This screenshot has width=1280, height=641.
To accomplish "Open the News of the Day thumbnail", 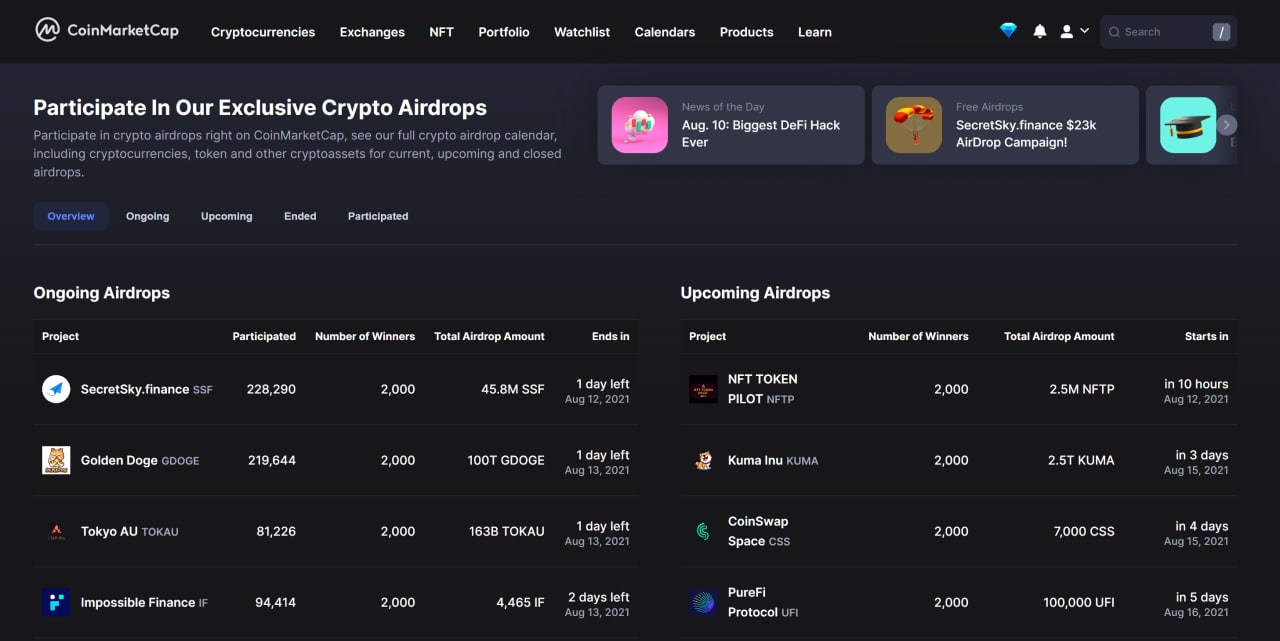I will [x=640, y=125].
